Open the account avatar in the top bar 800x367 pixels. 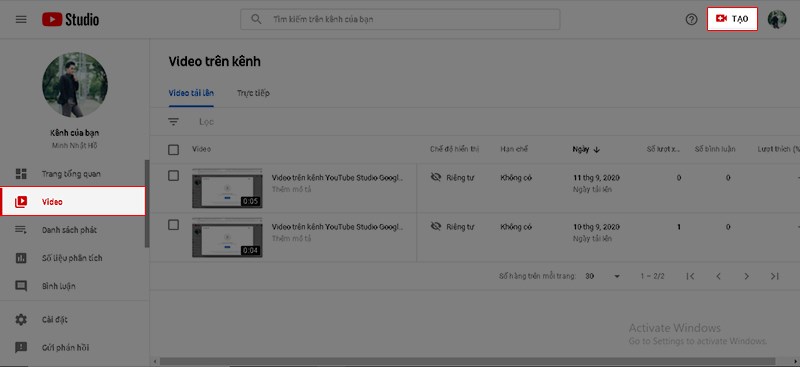[x=777, y=19]
